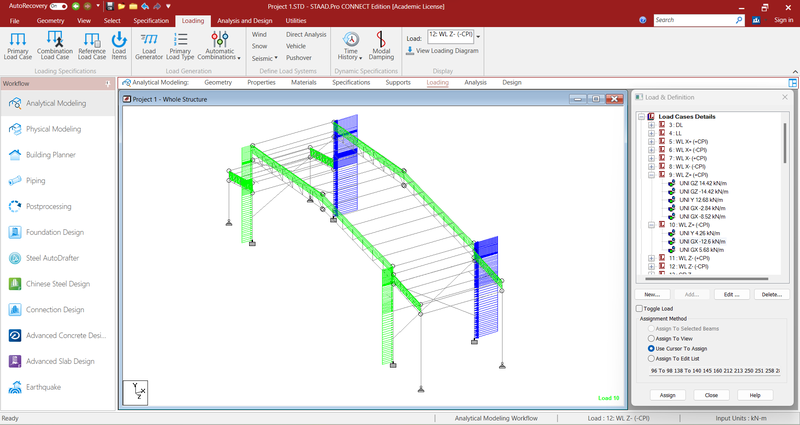The height and width of the screenshot is (425, 800).
Task: Check the Toggle Load checkbox
Action: [x=639, y=309]
